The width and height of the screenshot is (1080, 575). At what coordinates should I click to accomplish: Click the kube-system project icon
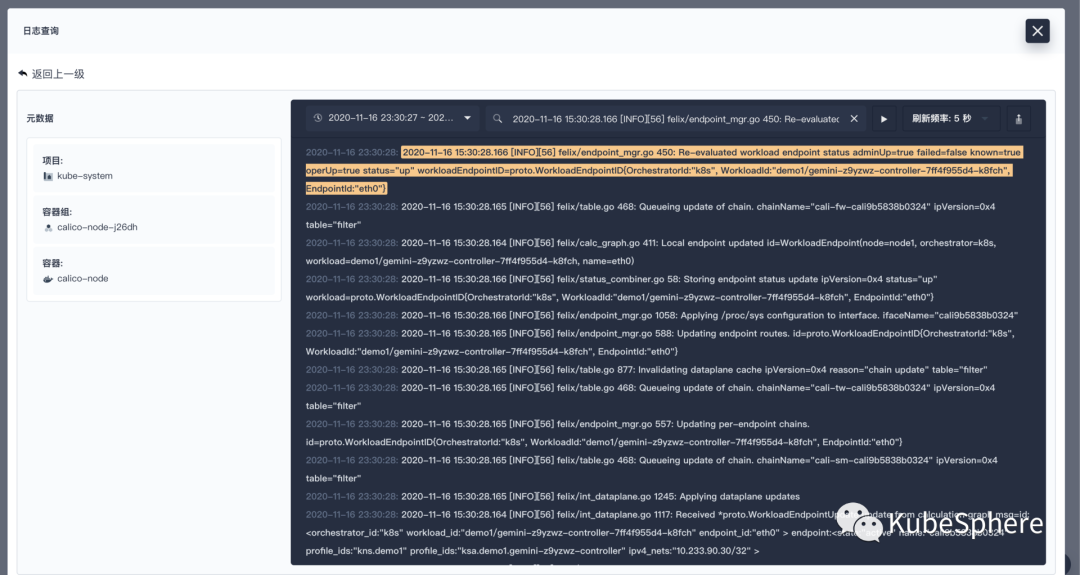(x=48, y=176)
